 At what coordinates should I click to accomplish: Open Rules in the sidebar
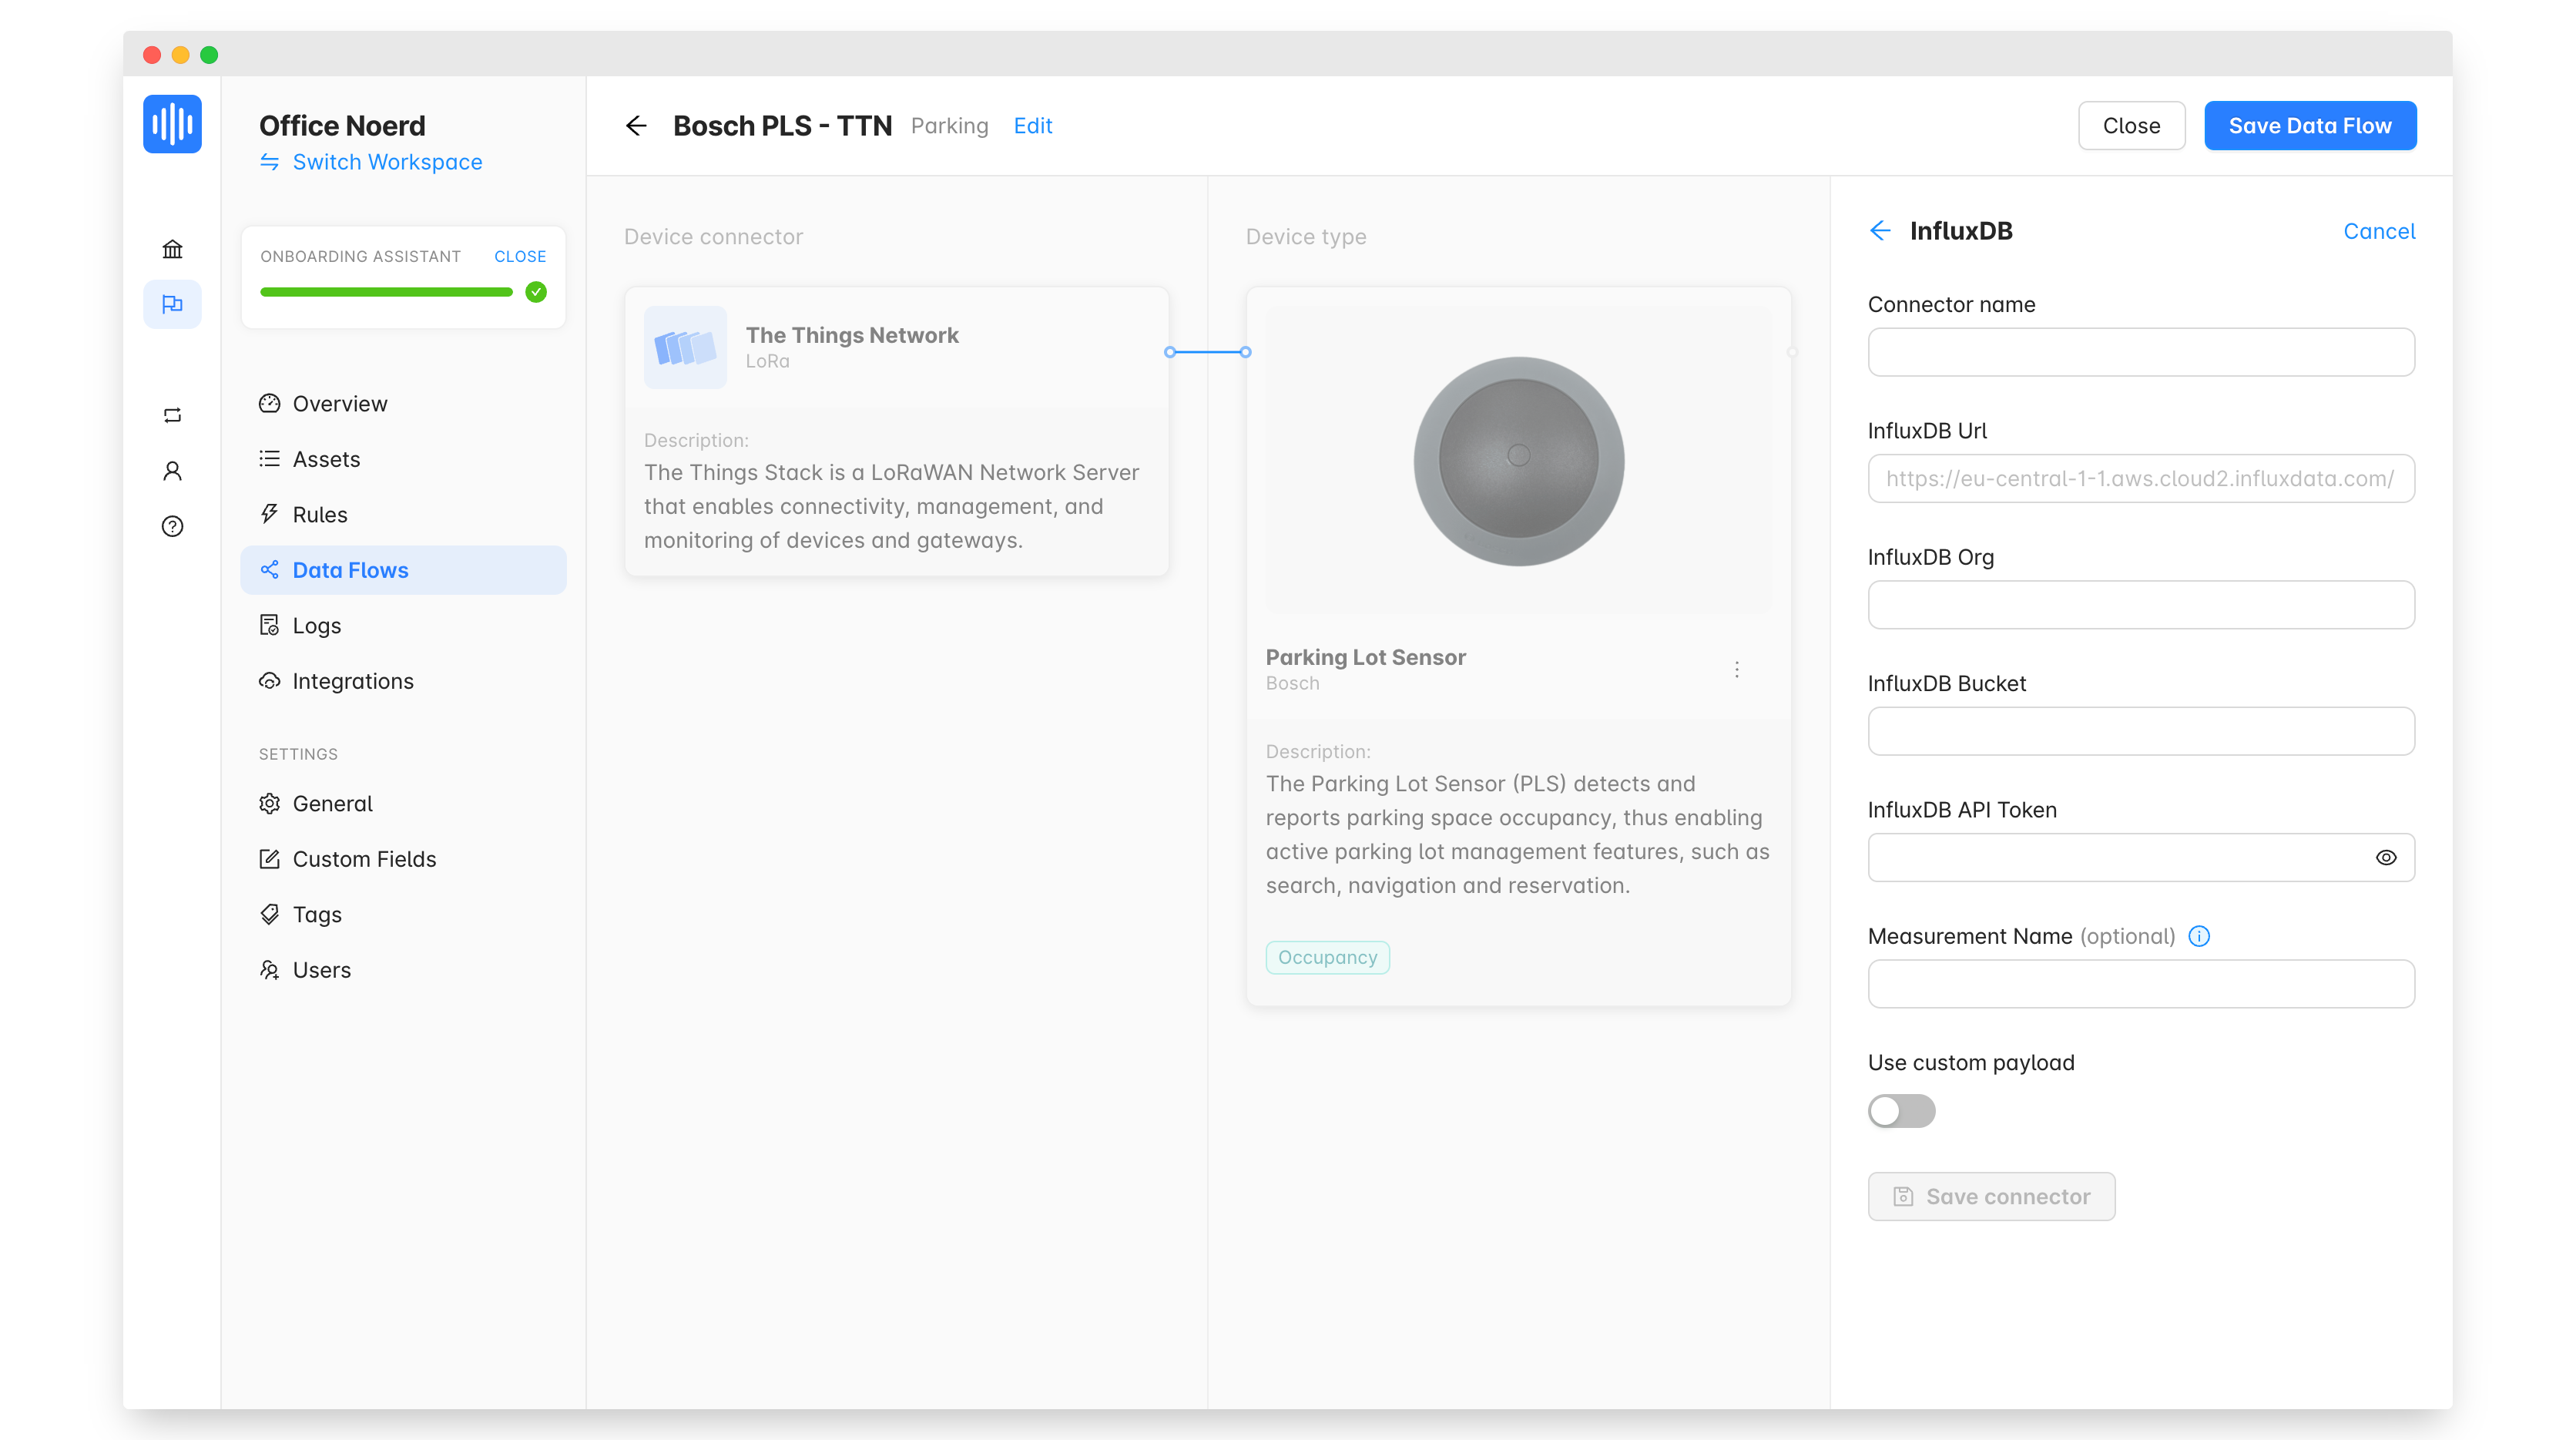pos(403,514)
